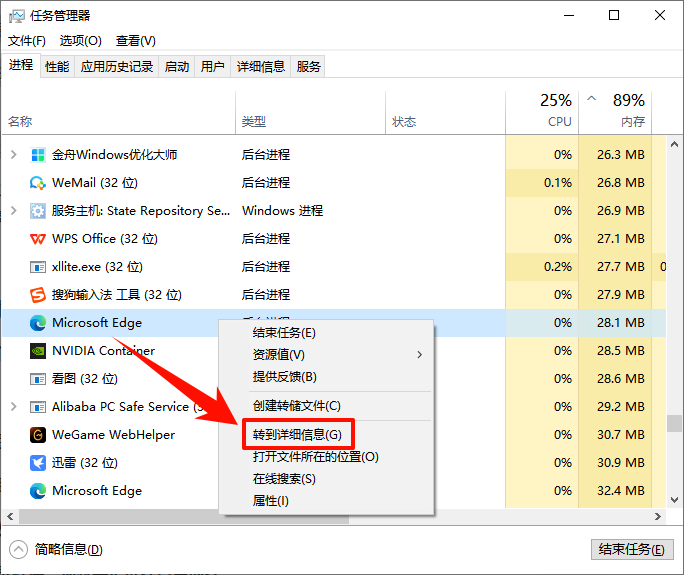This screenshot has height=575, width=684.
Task: Choose 结束任务(E) in the context menu
Action: click(326, 333)
